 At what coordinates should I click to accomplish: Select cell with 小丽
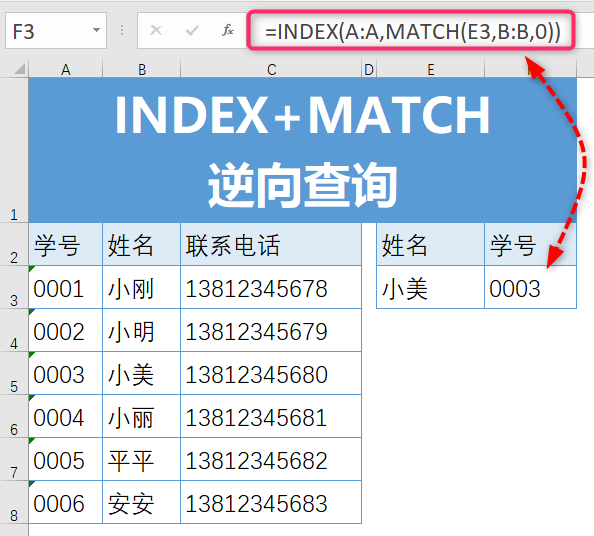[142, 416]
